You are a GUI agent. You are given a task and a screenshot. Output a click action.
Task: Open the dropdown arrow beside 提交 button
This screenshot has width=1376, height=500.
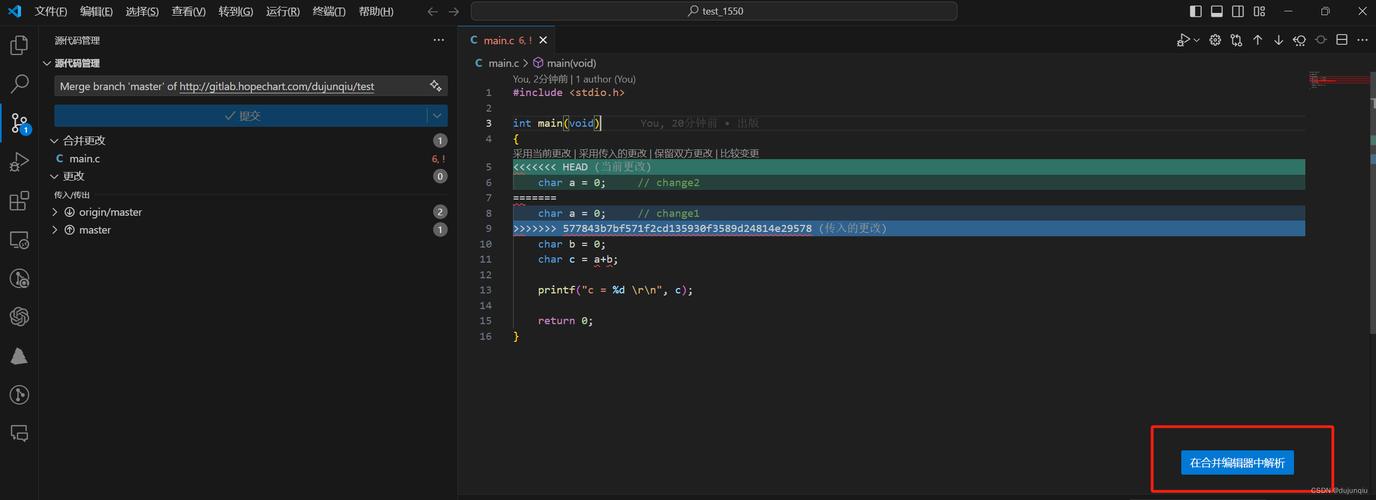tap(437, 116)
